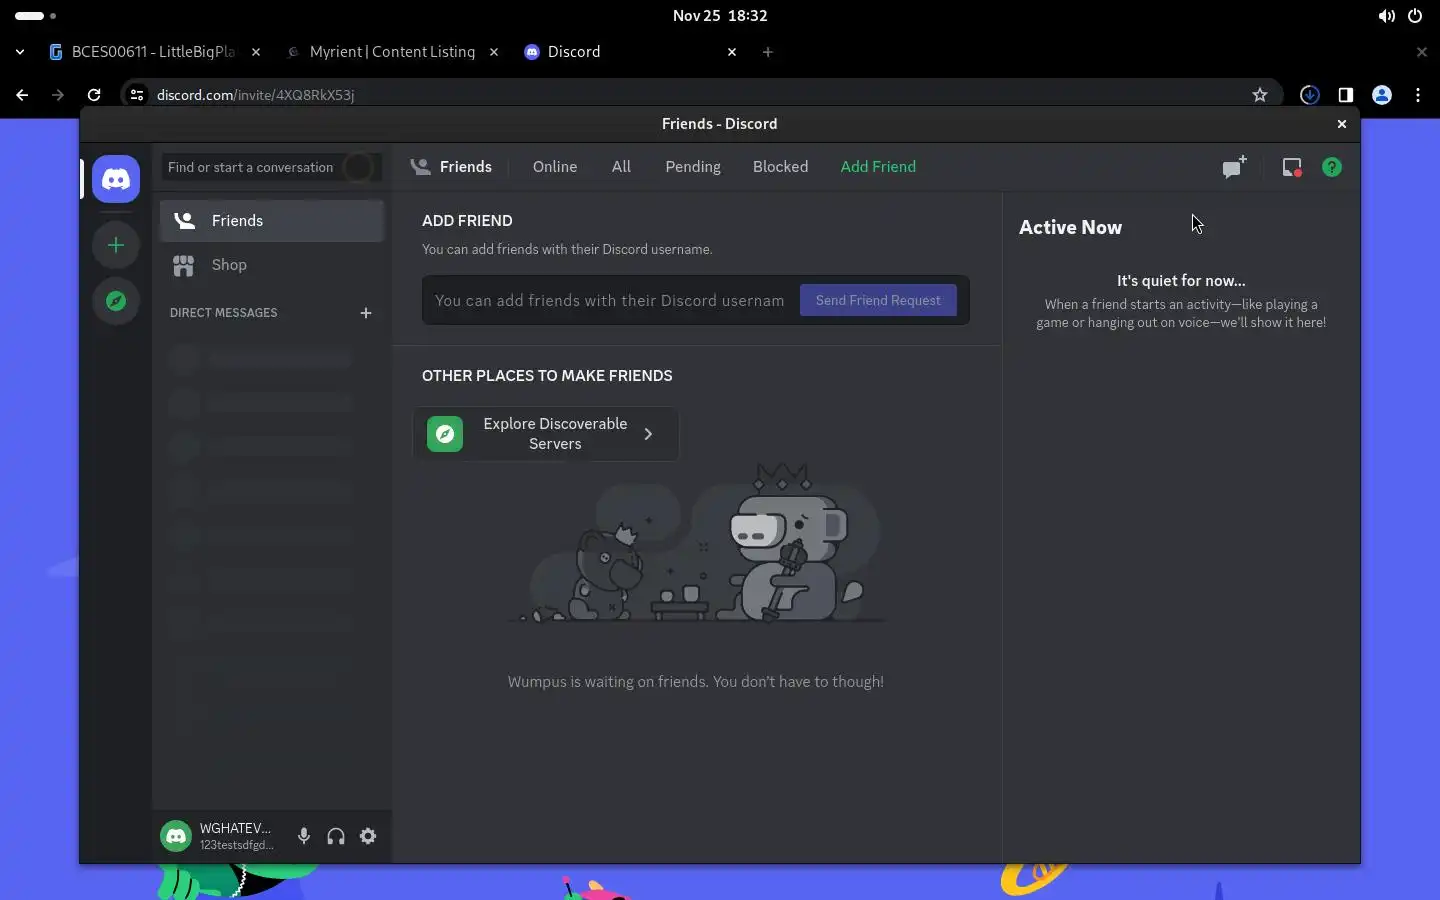This screenshot has height=900, width=1440.
Task: Switch to Myrient Content Listing tab
Action: pos(392,52)
